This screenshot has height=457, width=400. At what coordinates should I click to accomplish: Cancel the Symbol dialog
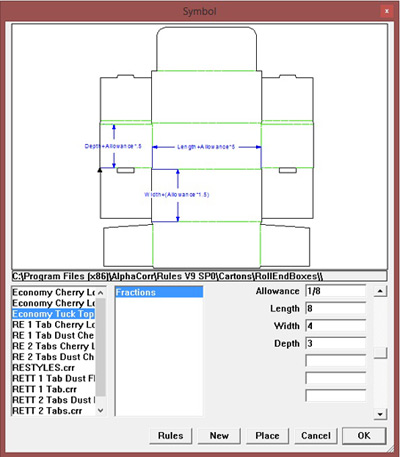(x=316, y=436)
